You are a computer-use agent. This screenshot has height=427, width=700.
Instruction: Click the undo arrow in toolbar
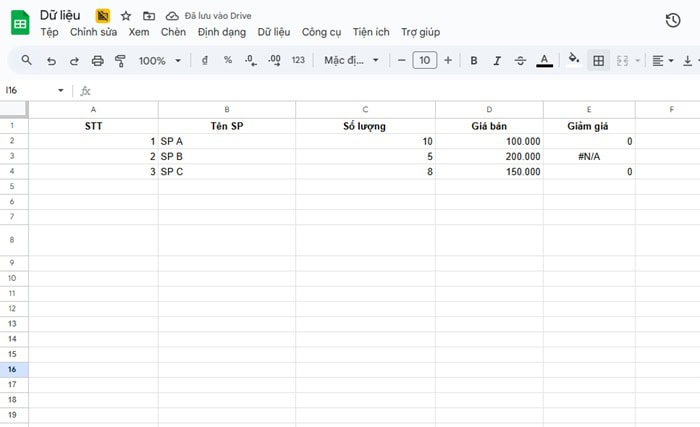coord(50,61)
